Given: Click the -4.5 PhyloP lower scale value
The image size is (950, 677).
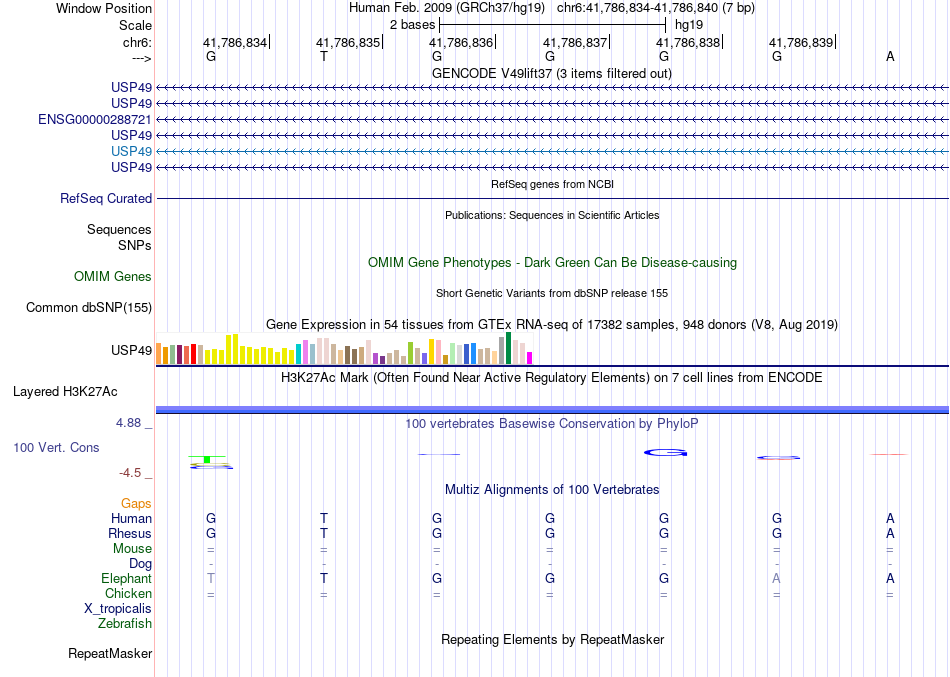Looking at the screenshot, I should [x=130, y=473].
